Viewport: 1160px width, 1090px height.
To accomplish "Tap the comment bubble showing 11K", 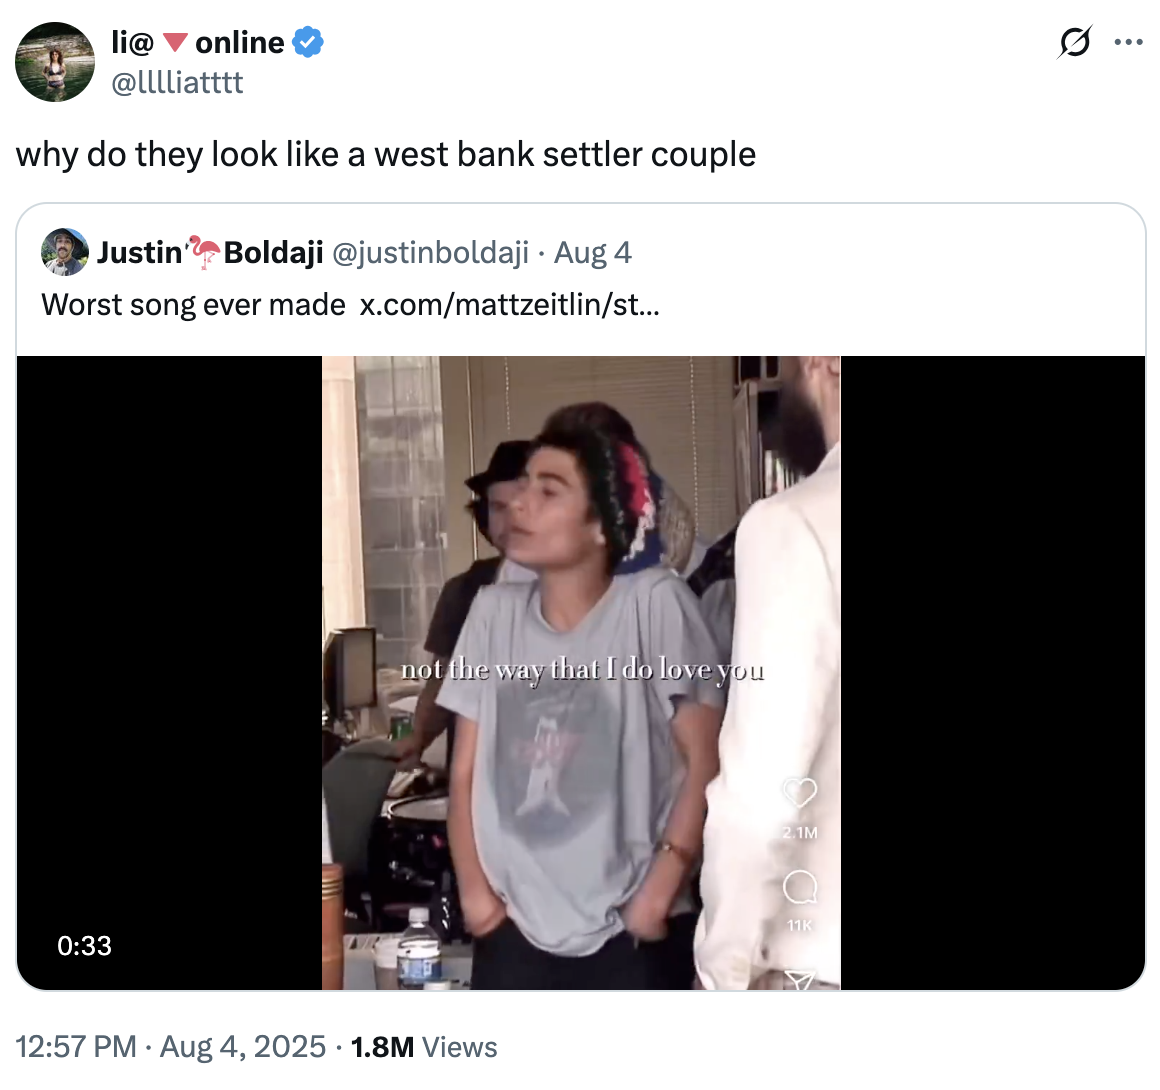I will tap(799, 888).
